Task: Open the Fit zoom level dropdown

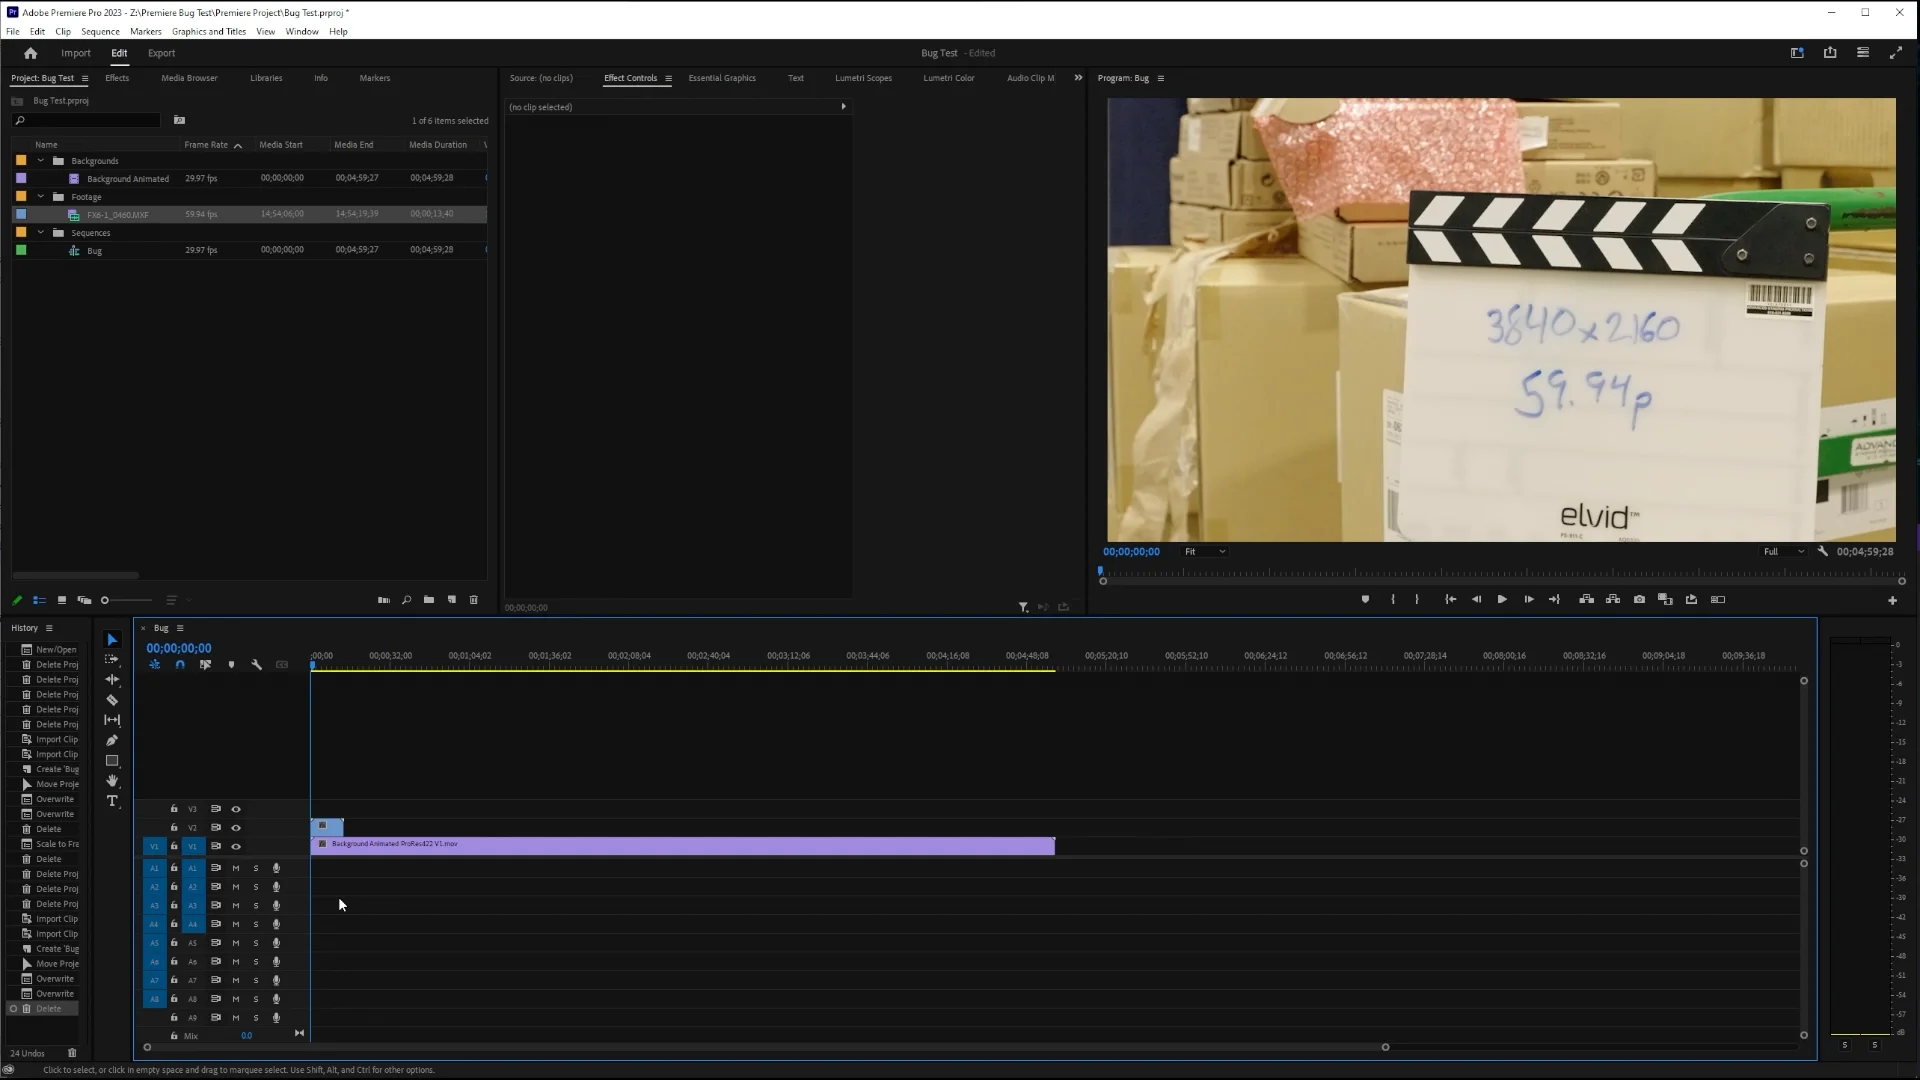Action: 1204,551
